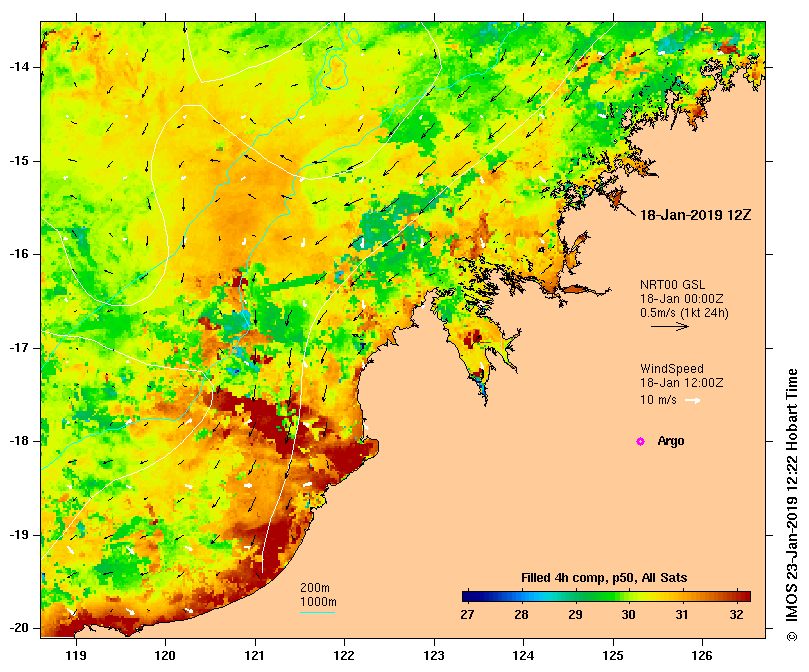Screen dimensions: 809x672
Task: Click the black 0.5m/s current reference arrow
Action: coord(670,326)
